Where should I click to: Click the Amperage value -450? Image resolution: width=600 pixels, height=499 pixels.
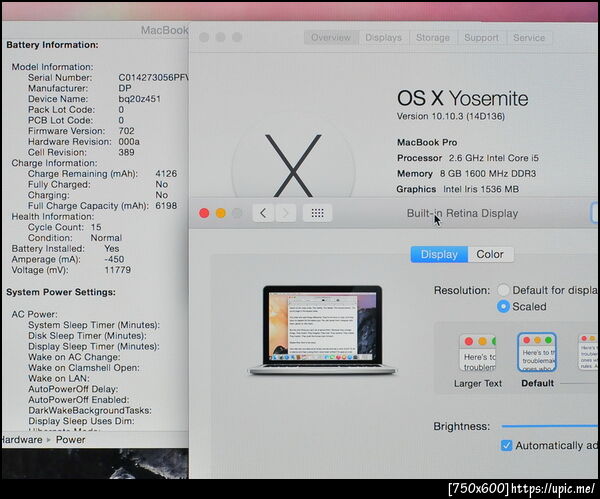pyautogui.click(x=114, y=259)
